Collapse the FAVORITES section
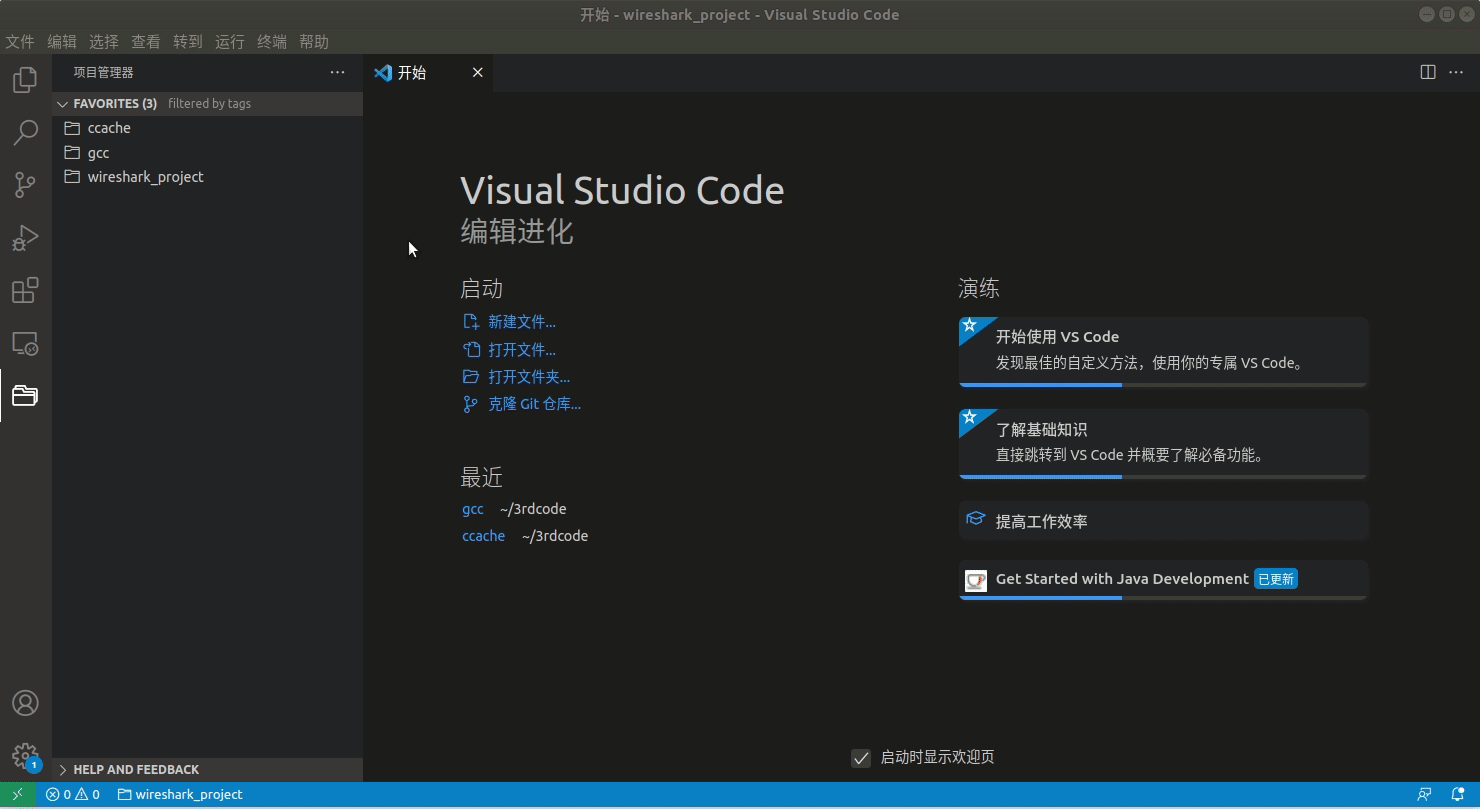This screenshot has height=809, width=1480. click(x=63, y=104)
